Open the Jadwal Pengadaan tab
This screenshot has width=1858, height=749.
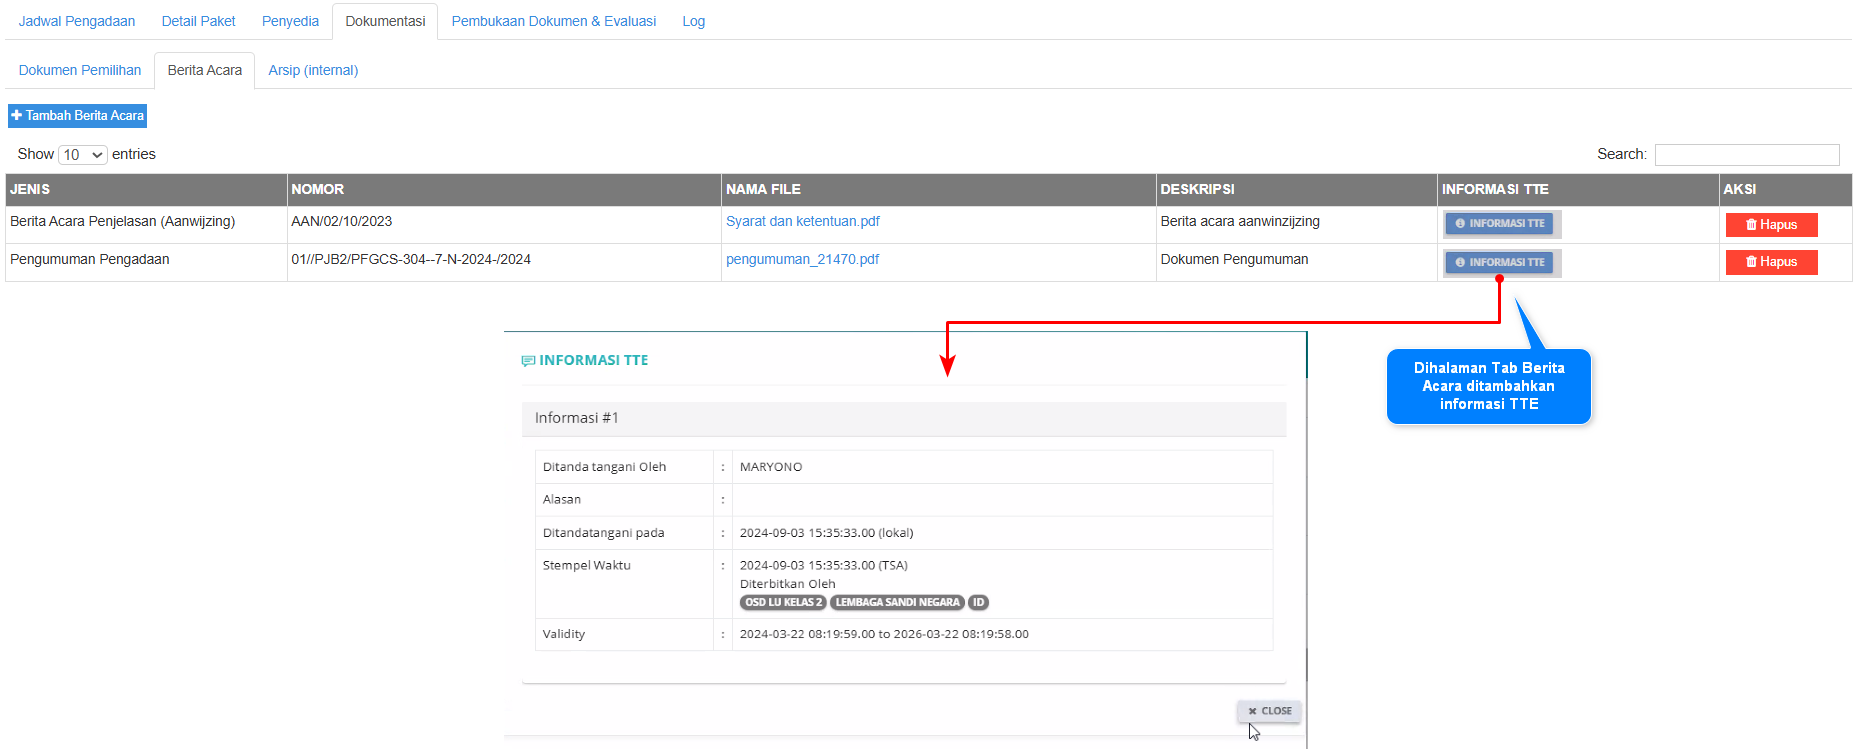point(77,21)
